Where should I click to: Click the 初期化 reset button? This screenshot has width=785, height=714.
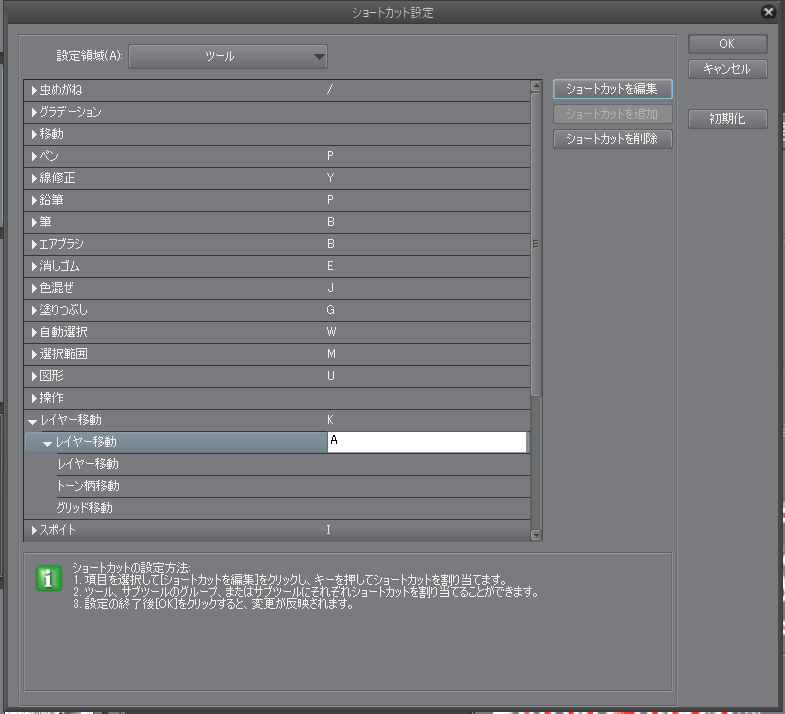pos(727,119)
